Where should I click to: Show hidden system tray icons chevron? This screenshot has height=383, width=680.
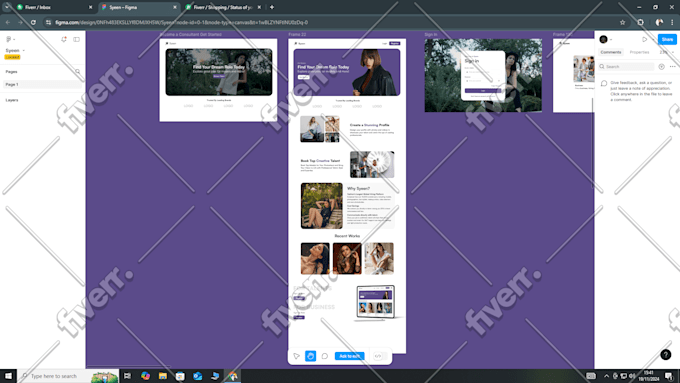pyautogui.click(x=606, y=376)
